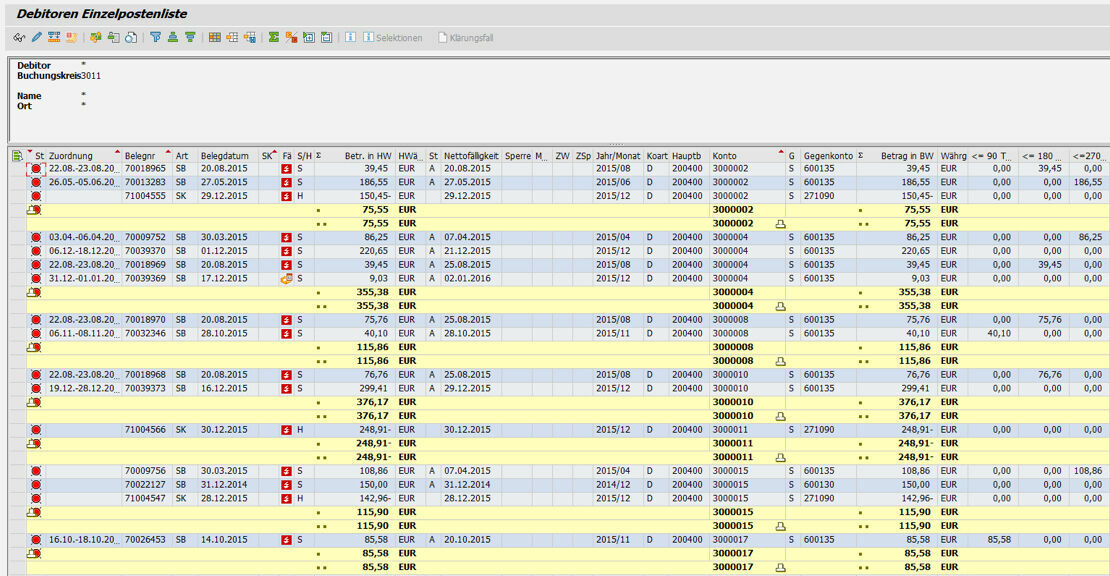Click the Konto column header
The width and height of the screenshot is (1110, 576).
(725, 156)
